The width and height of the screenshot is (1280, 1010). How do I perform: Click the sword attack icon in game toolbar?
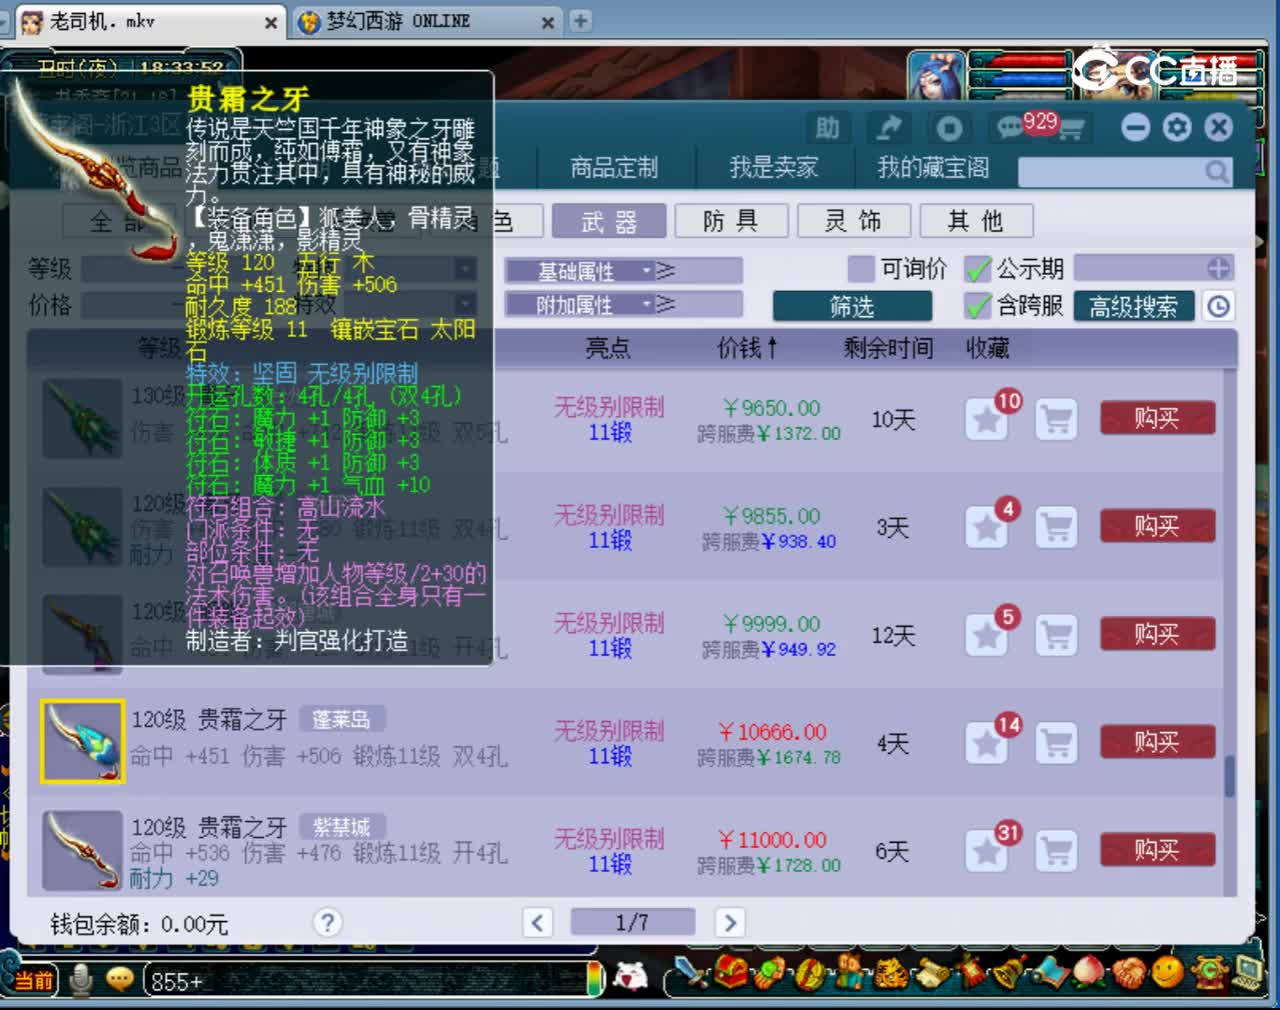tap(692, 973)
